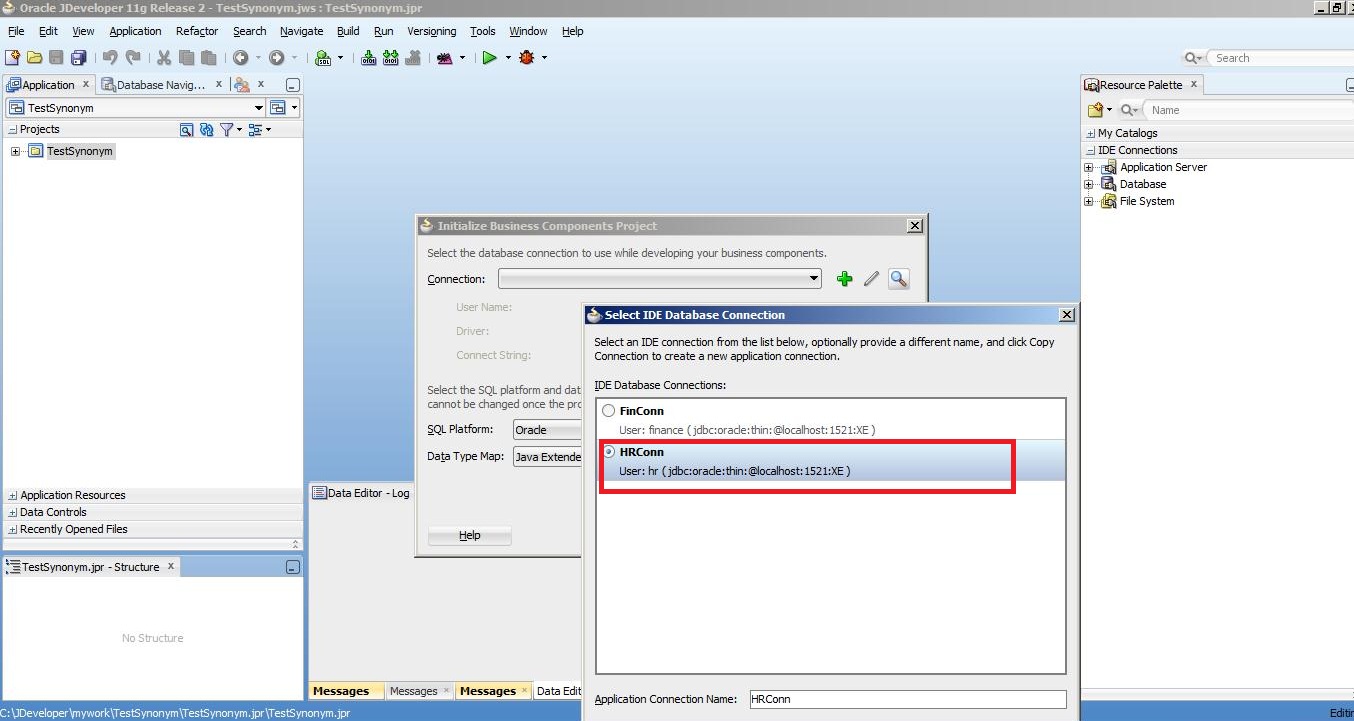This screenshot has width=1354, height=721.
Task: Select the HRConn radio button
Action: [x=608, y=452]
